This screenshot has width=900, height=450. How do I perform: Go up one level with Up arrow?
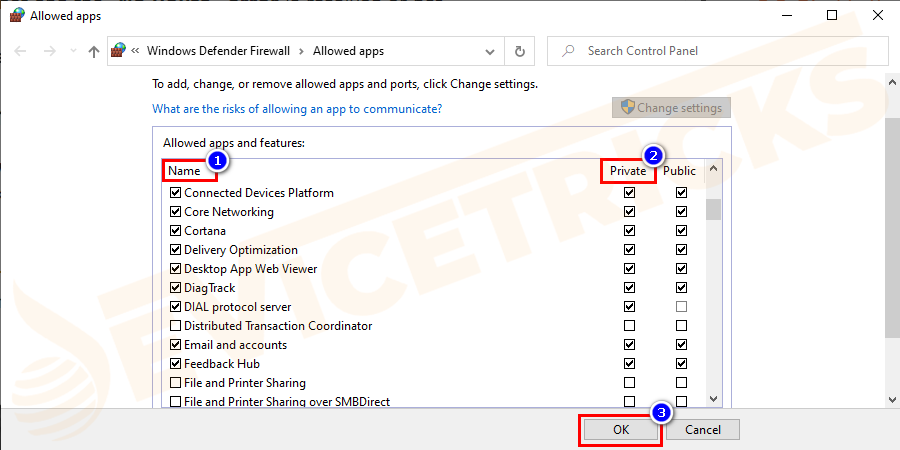(x=94, y=51)
